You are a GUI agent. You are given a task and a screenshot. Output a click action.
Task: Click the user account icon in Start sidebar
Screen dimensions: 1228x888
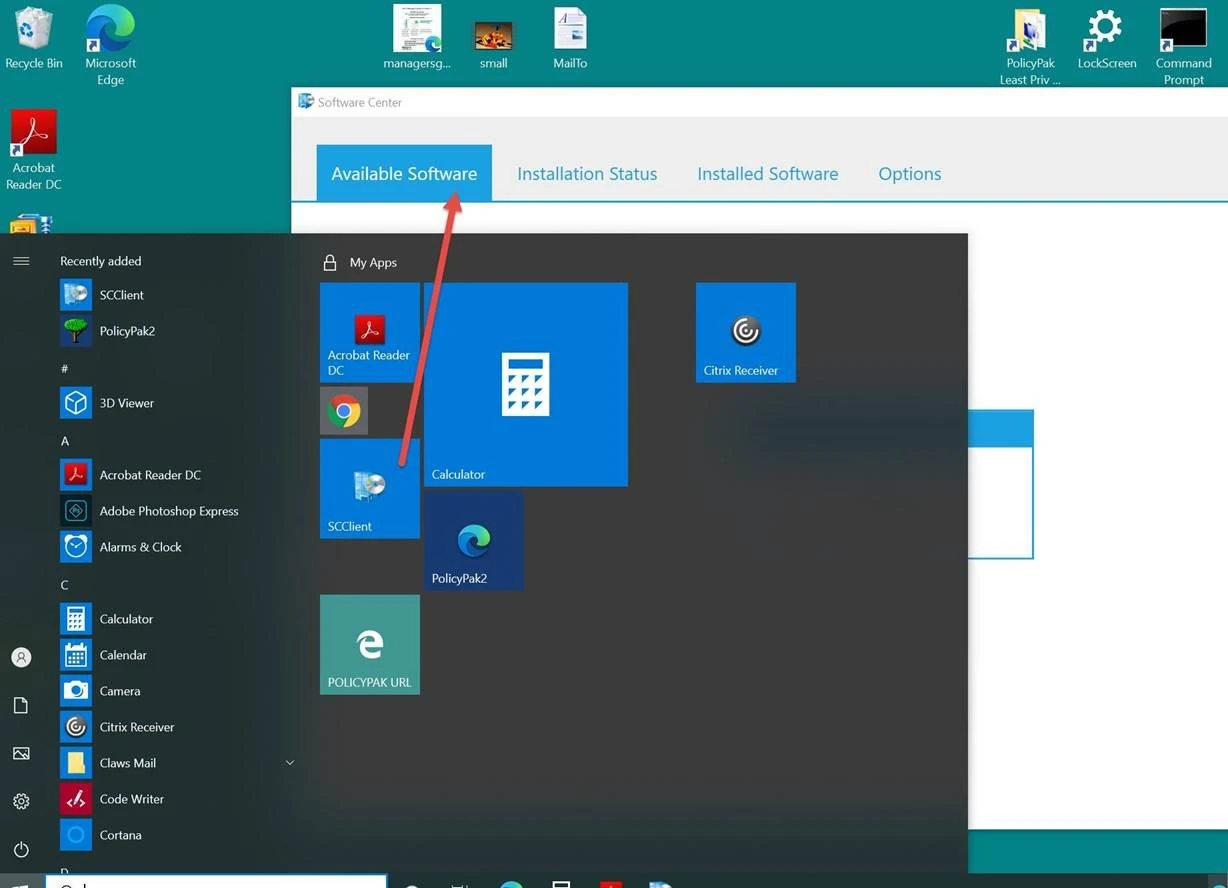[21, 657]
